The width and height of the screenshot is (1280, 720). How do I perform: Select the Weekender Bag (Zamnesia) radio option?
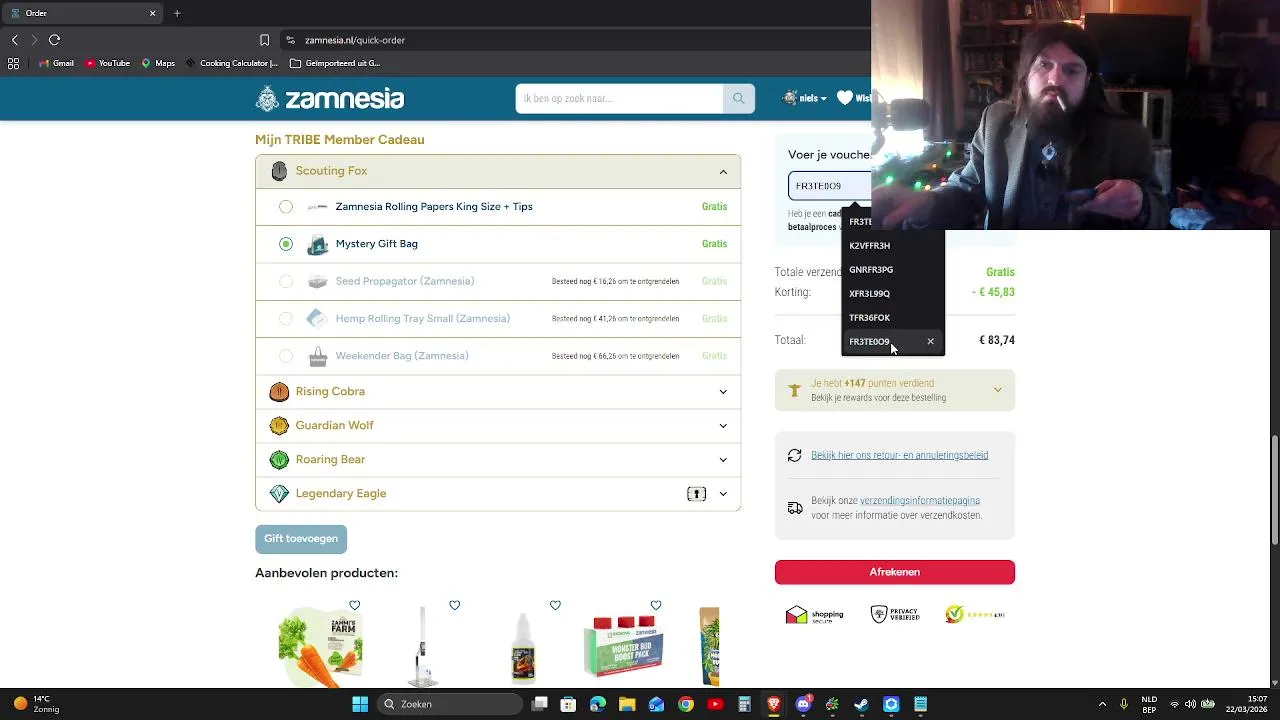pyautogui.click(x=286, y=356)
